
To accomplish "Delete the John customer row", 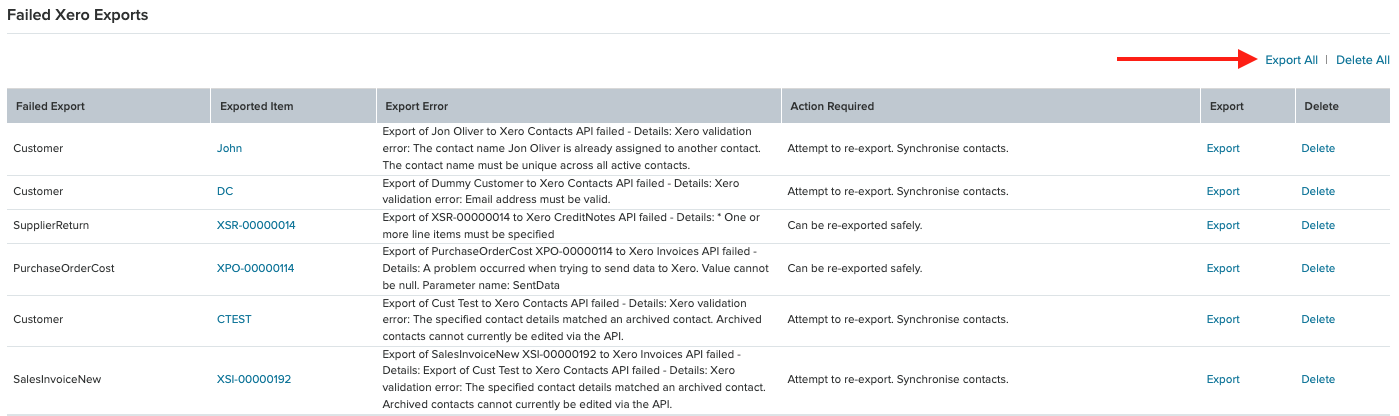I will [x=1318, y=148].
